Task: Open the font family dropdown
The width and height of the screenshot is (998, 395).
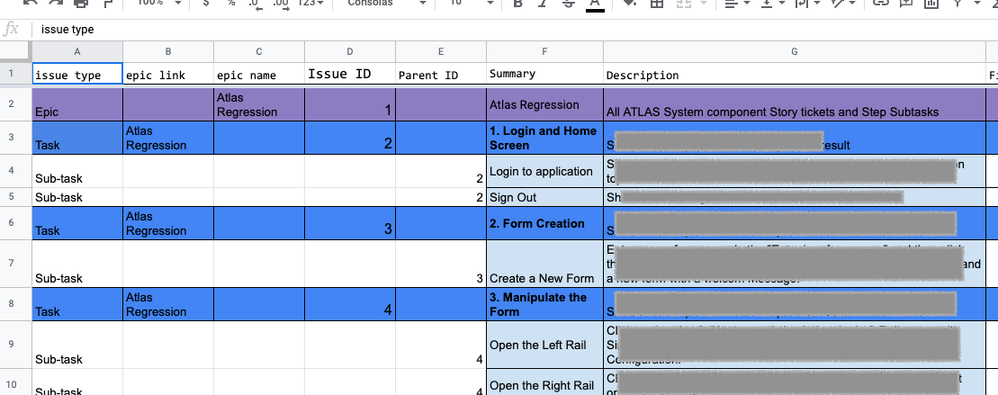Action: pyautogui.click(x=386, y=4)
